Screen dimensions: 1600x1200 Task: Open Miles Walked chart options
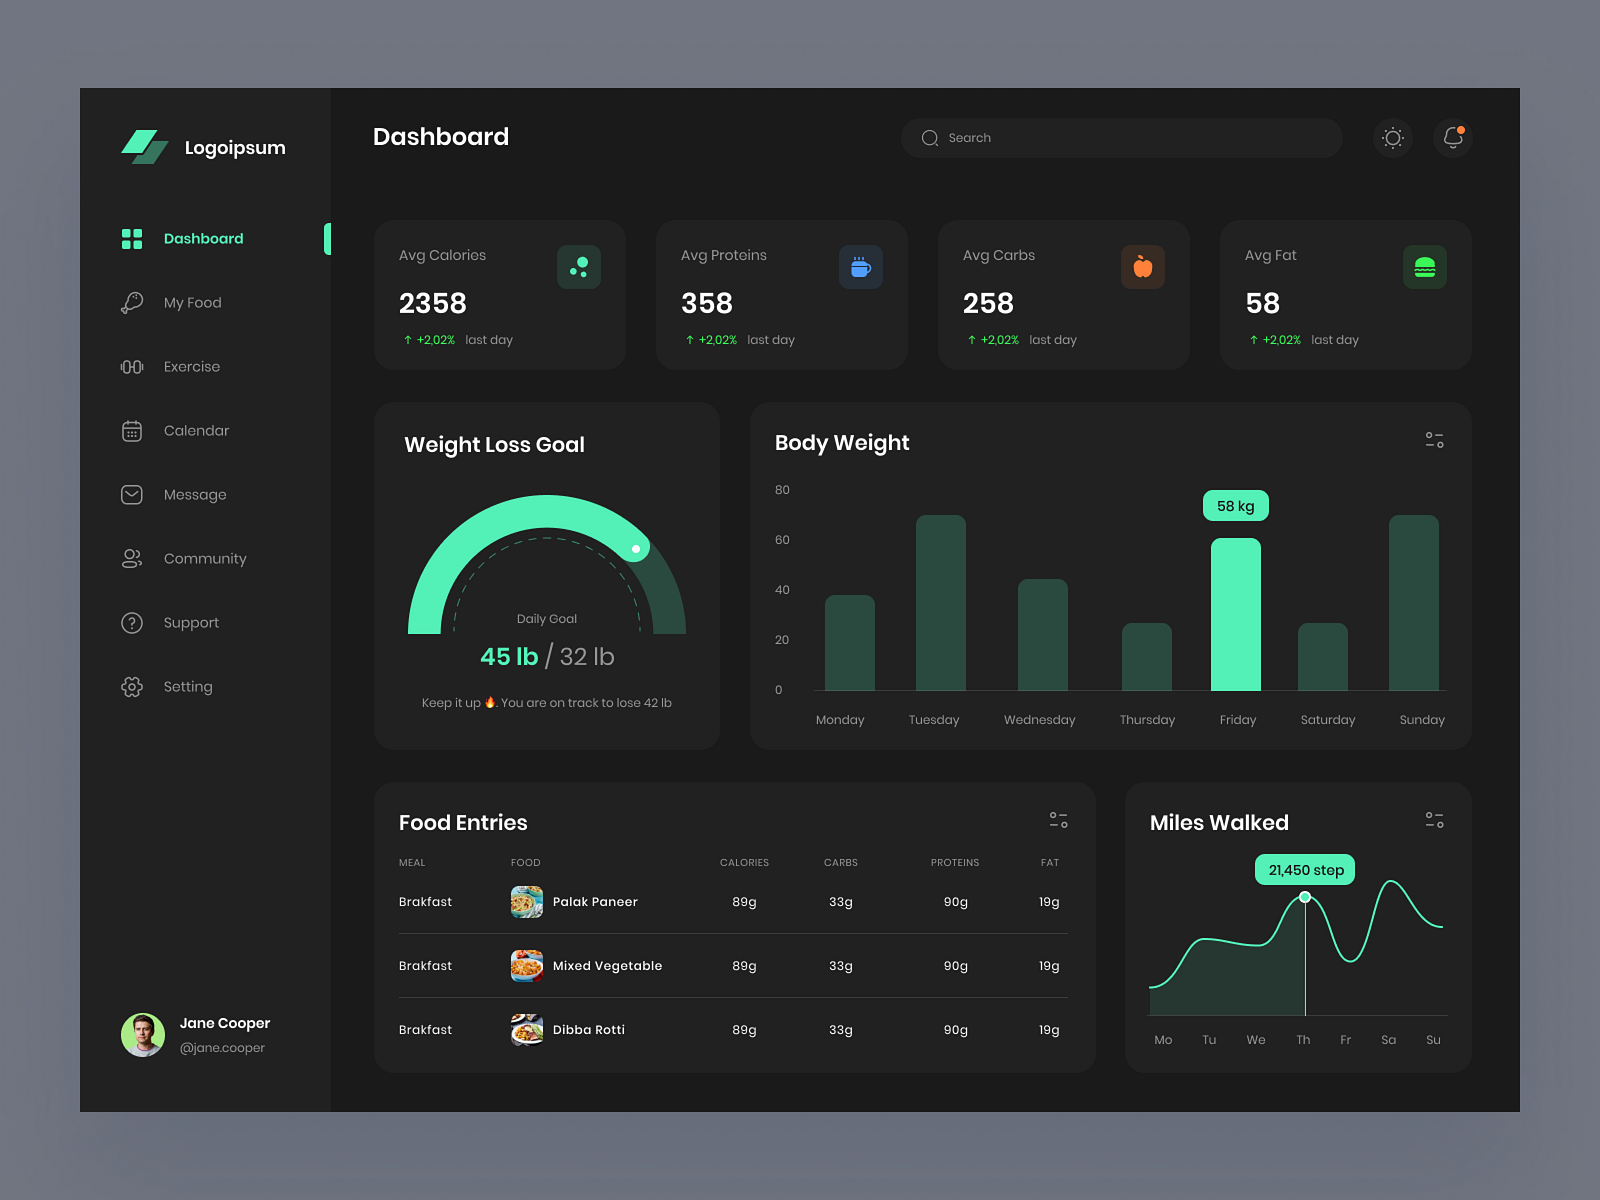[1434, 819]
